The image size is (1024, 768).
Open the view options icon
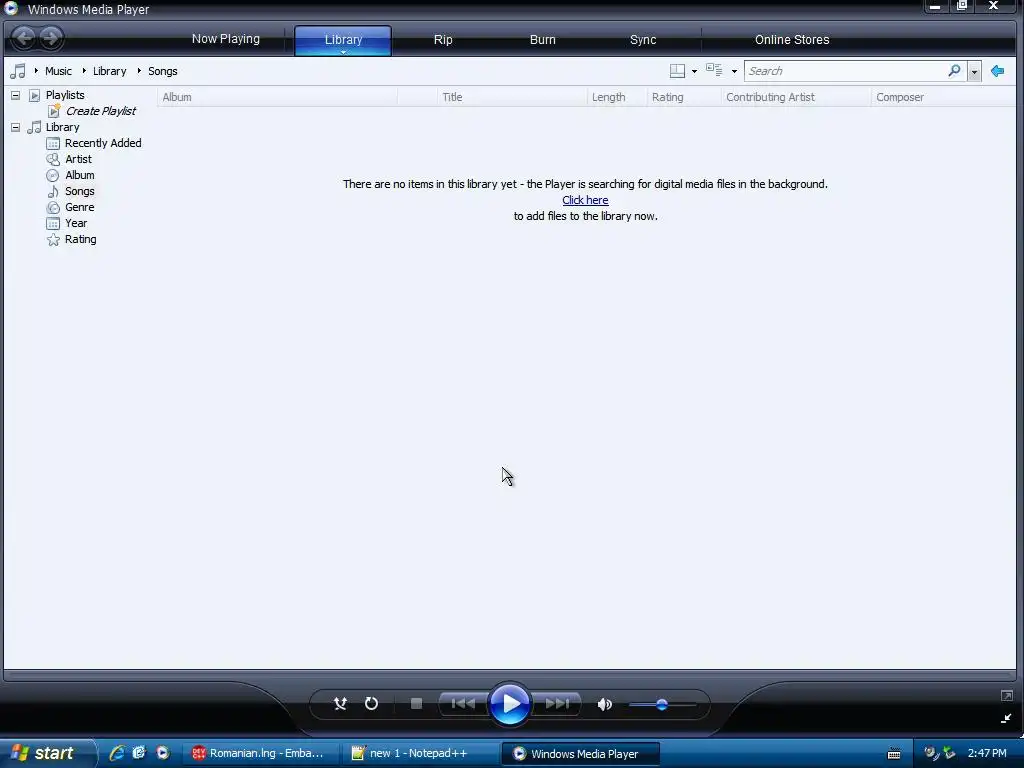point(714,70)
